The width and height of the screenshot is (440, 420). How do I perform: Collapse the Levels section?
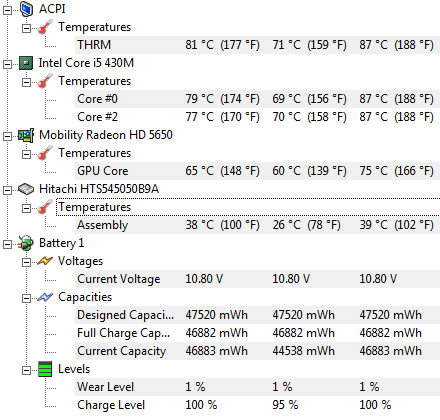26,370
